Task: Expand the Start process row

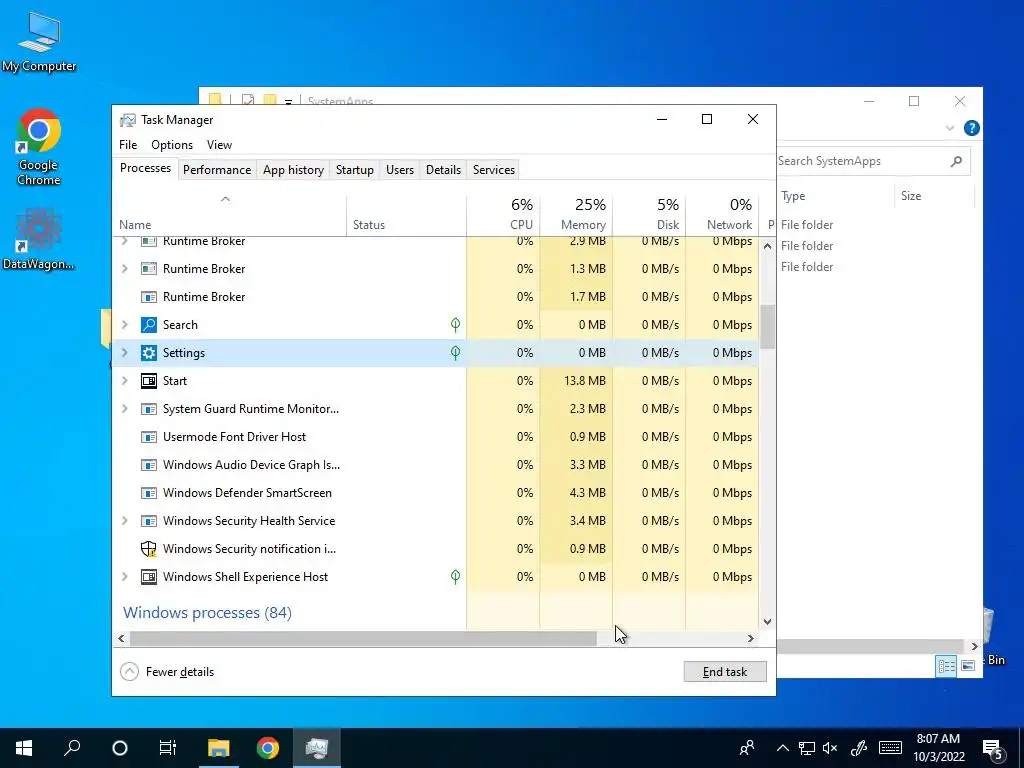Action: [125, 381]
